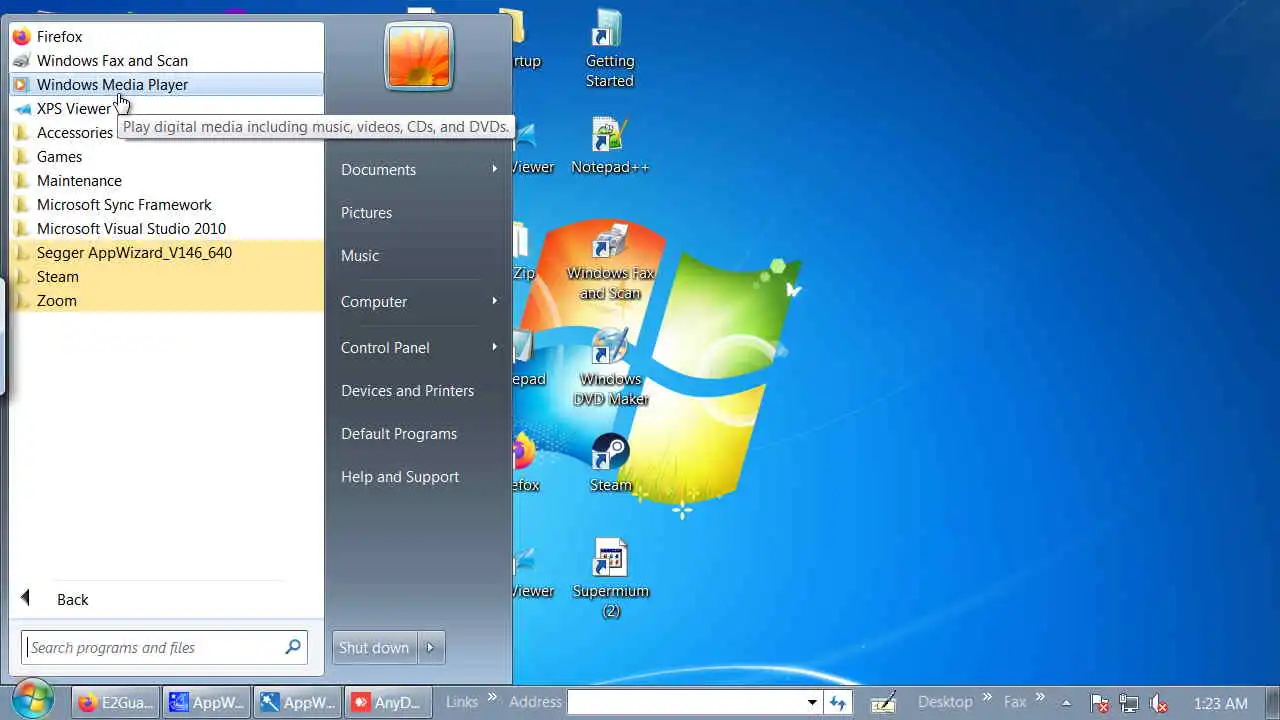Expand the Maintenance folder
1280x720 pixels.
point(166,180)
